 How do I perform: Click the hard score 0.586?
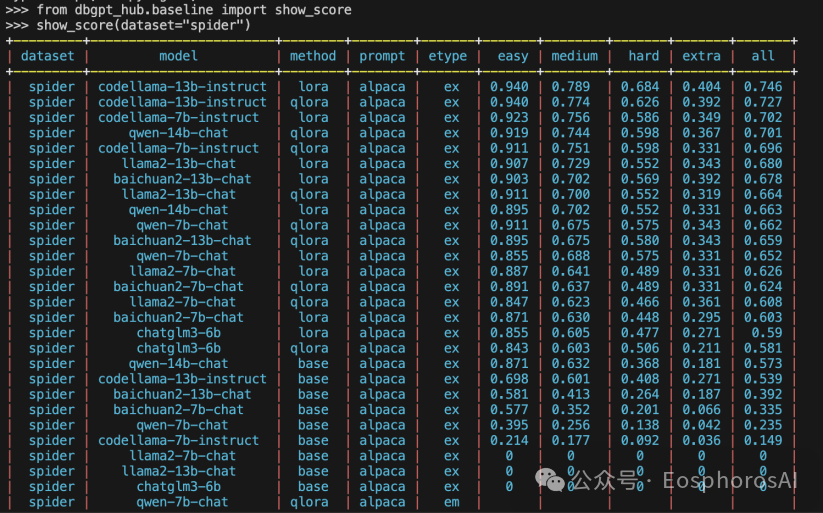pos(640,117)
